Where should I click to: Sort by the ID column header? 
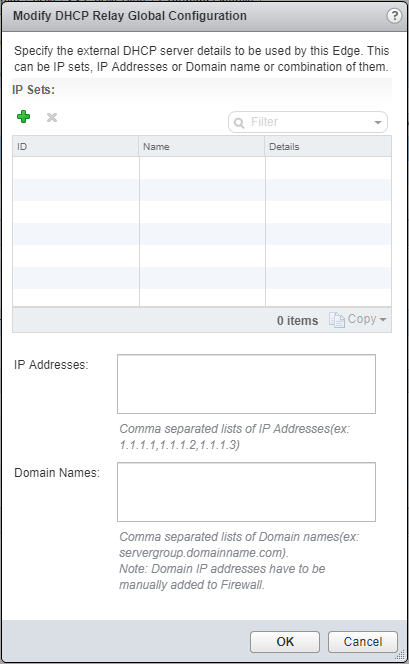tap(75, 147)
